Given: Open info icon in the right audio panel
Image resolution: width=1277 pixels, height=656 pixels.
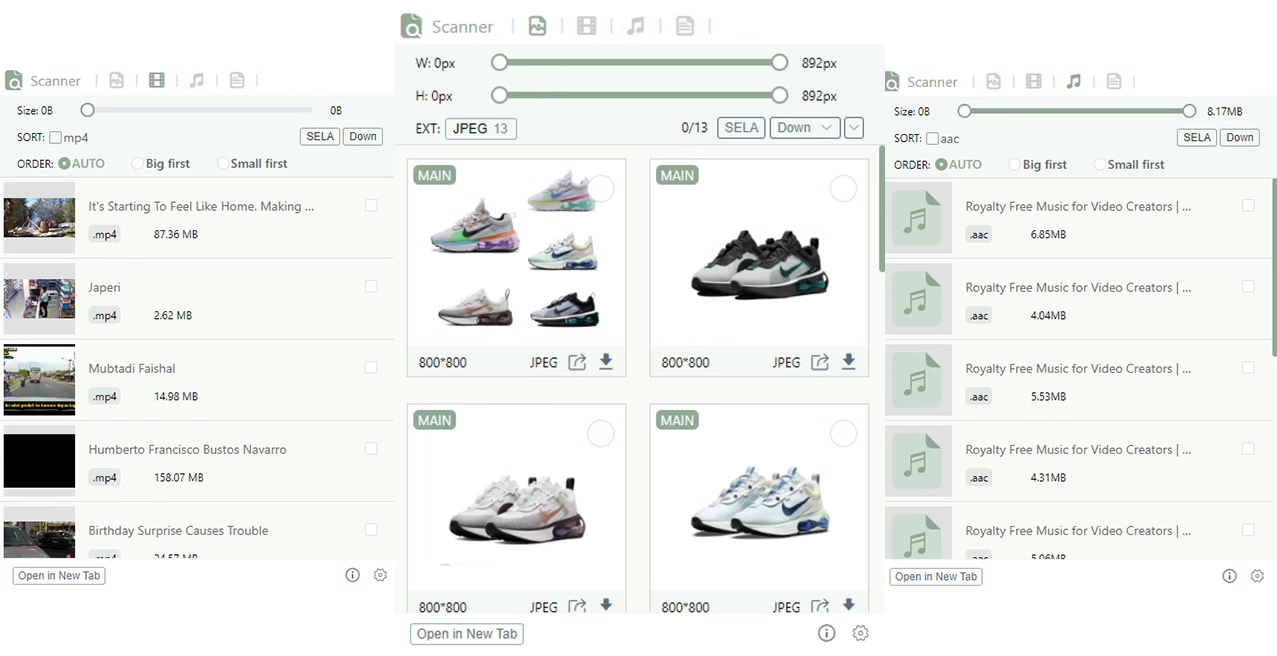Looking at the screenshot, I should 1229,576.
